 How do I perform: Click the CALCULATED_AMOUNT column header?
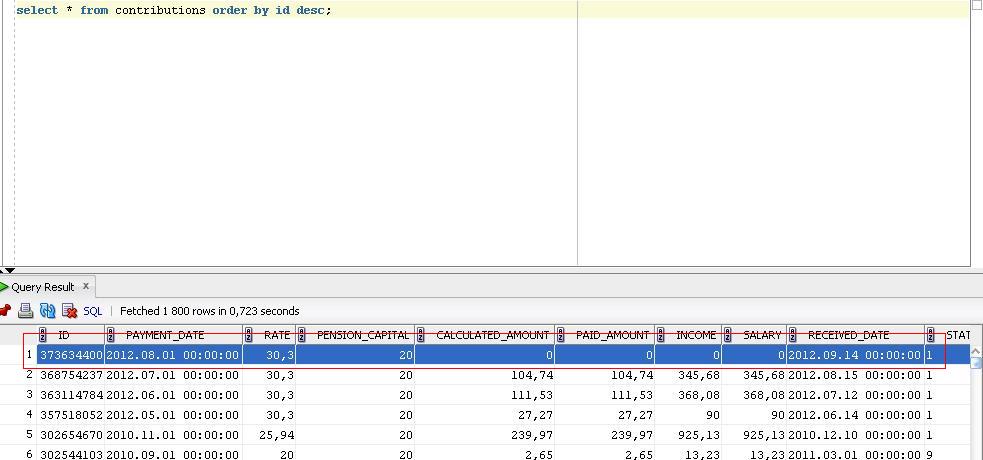485,335
